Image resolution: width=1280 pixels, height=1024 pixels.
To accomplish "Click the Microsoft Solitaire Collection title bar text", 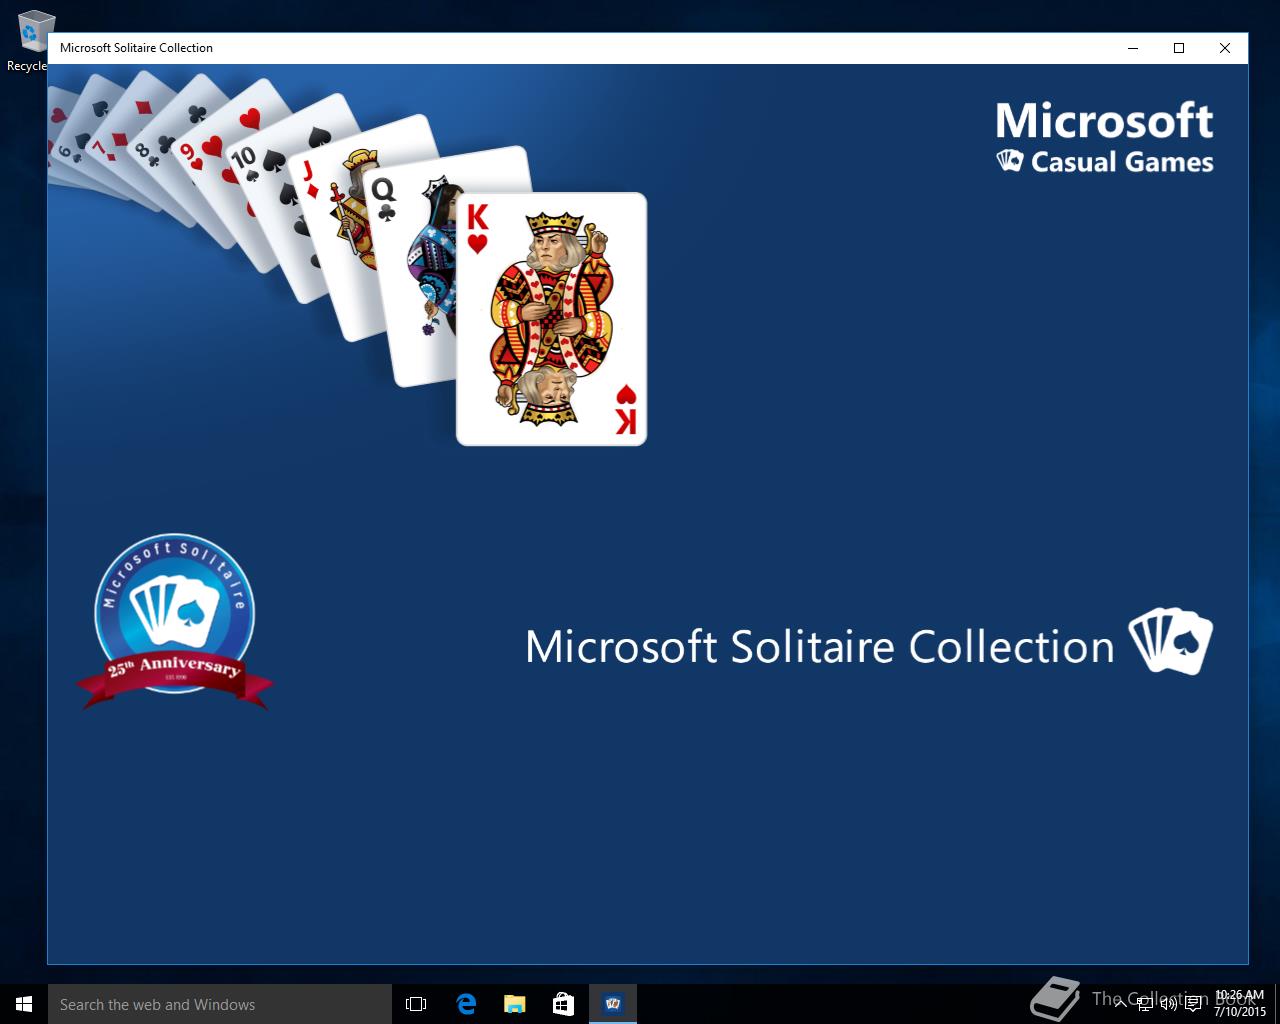I will (136, 48).
